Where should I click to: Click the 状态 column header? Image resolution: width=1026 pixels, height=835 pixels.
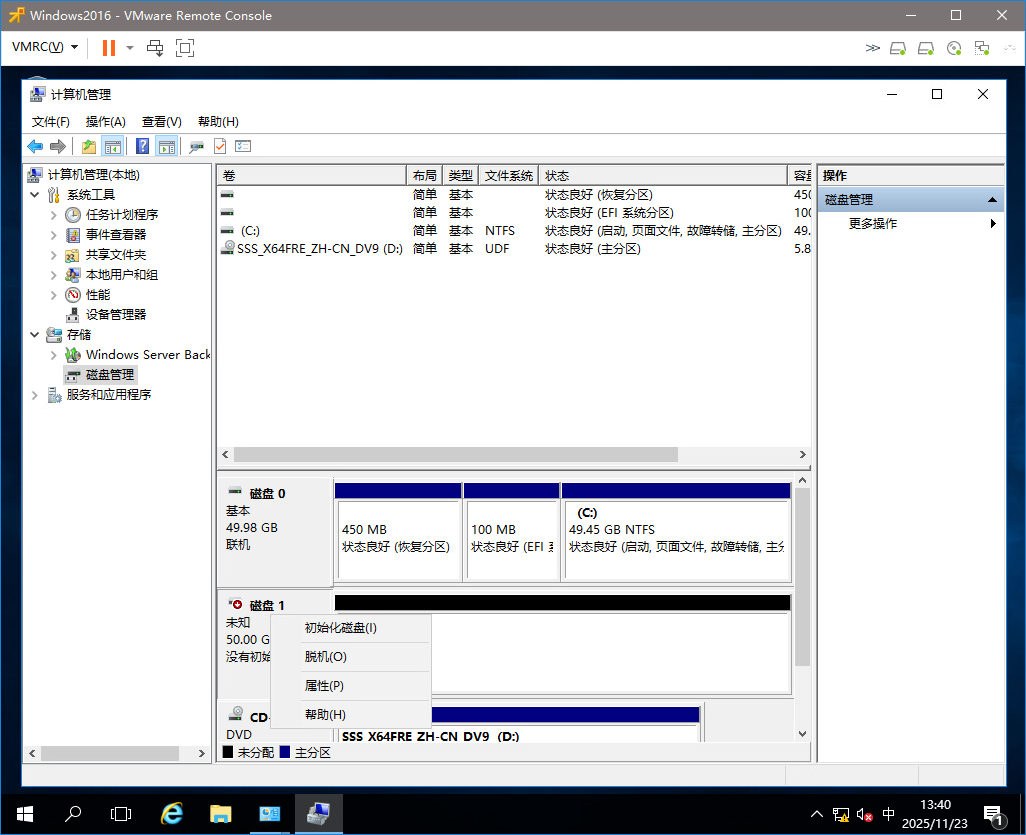(x=662, y=175)
